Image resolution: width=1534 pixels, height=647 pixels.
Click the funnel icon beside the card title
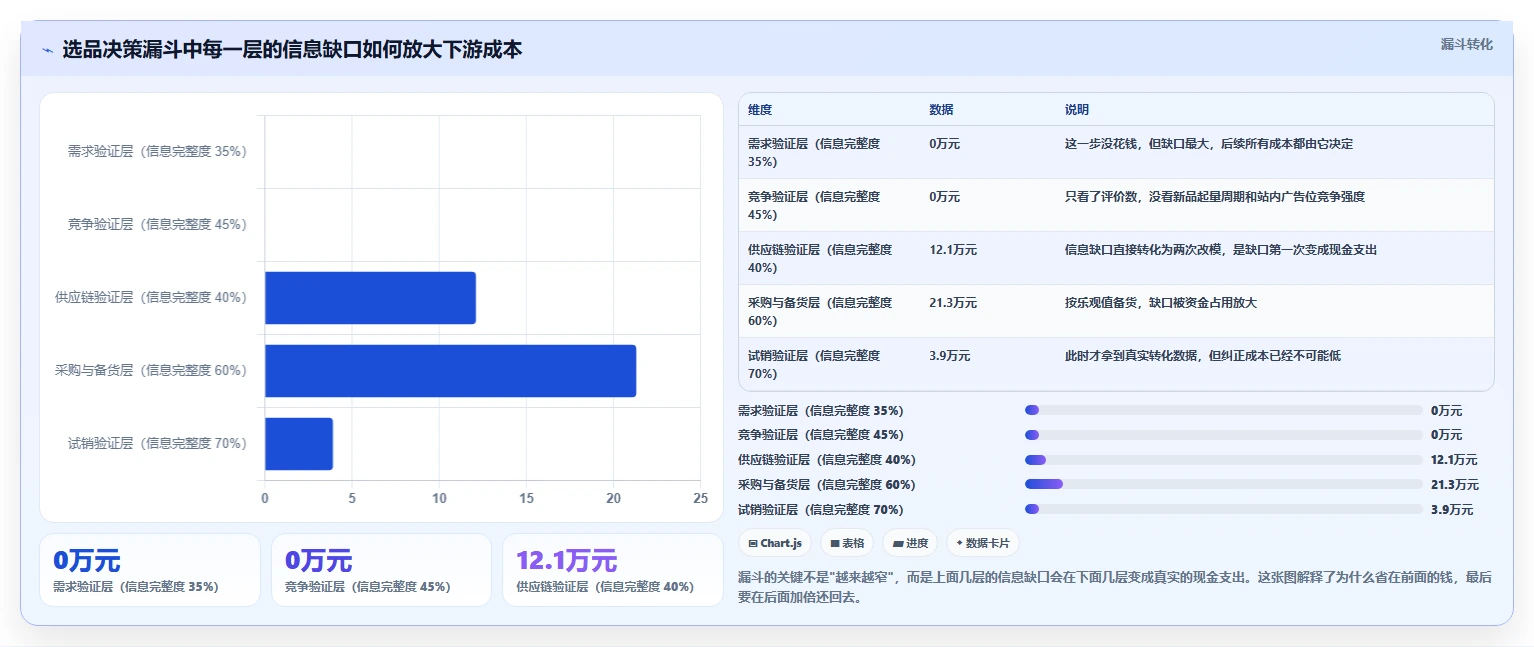[x=47, y=50]
